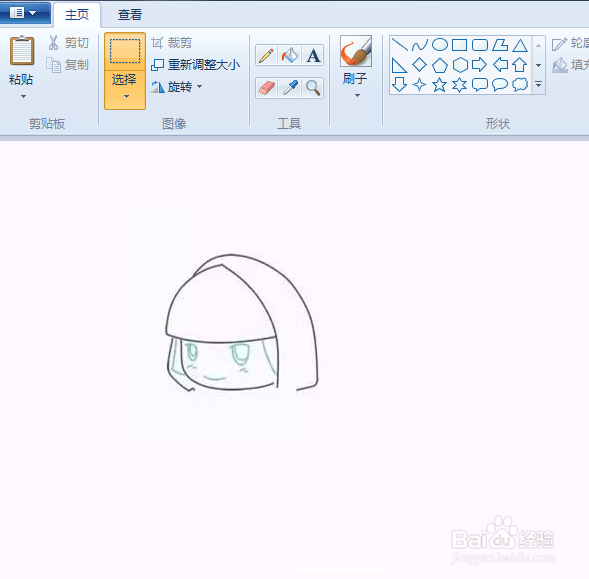Switch to the 查看 tab
Viewport: 589px width, 579px height.
point(130,15)
